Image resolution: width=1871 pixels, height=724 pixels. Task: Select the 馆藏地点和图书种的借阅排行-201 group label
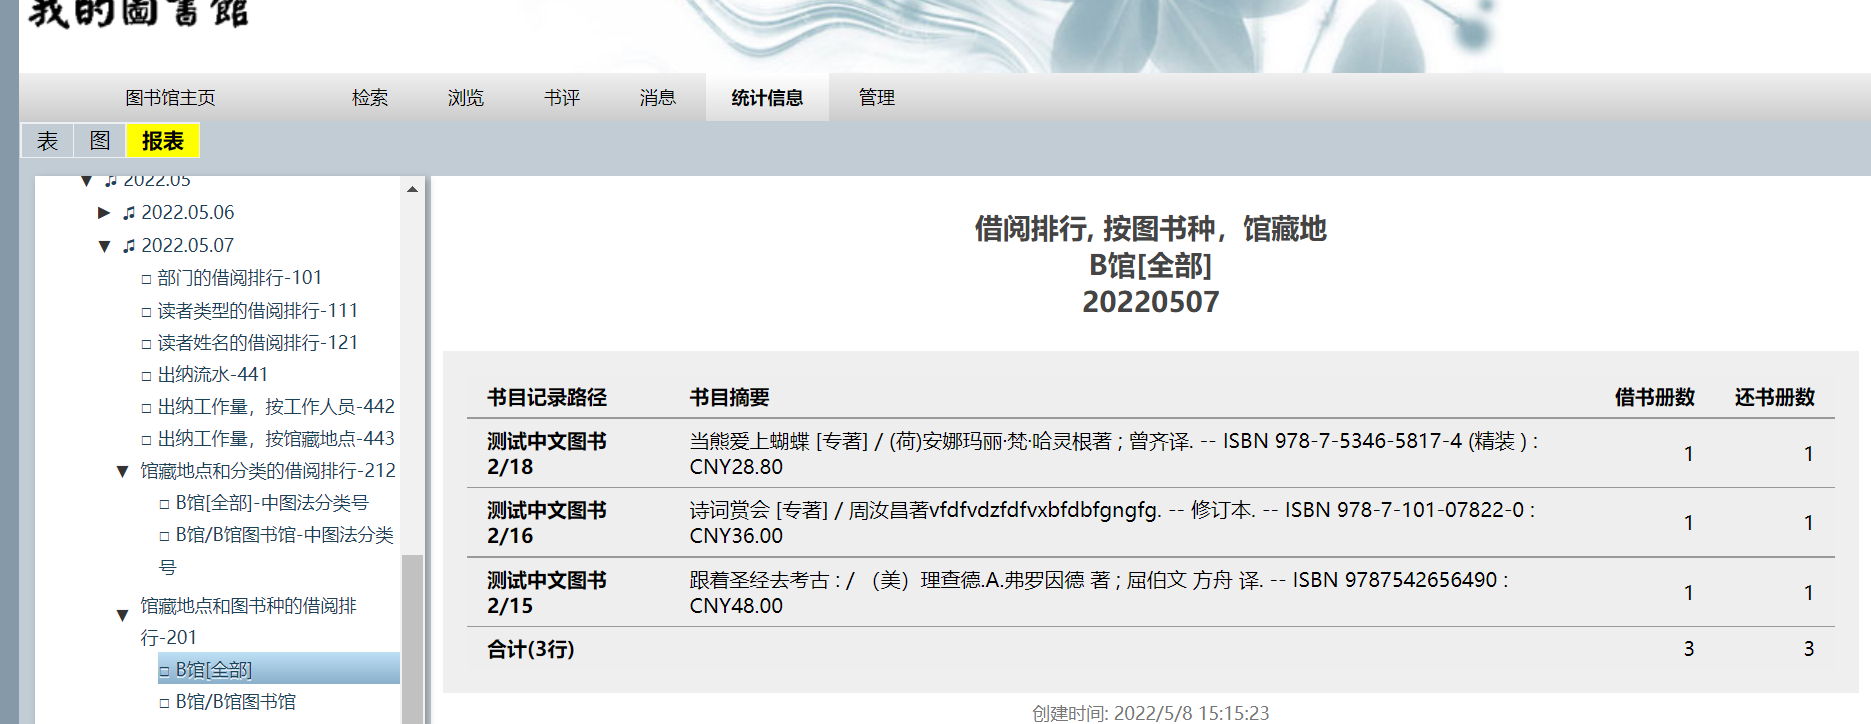click(x=248, y=622)
